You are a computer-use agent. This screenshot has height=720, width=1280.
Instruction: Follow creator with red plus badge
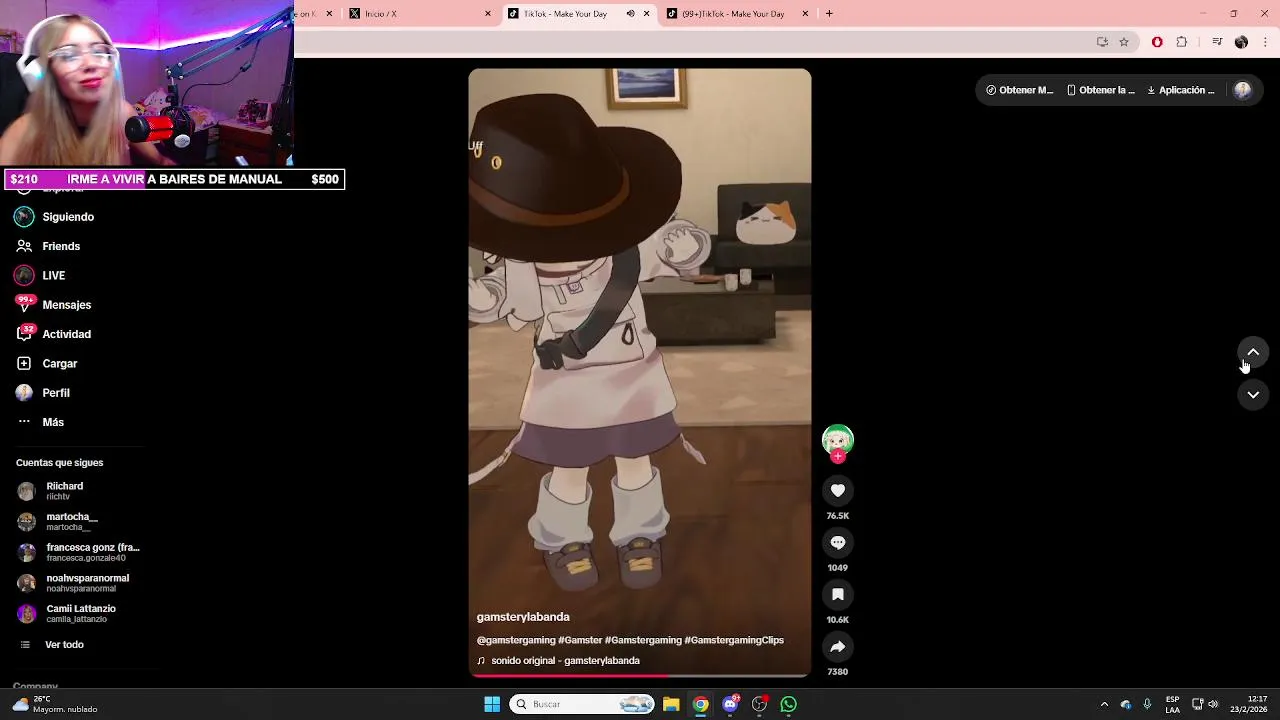coord(838,456)
